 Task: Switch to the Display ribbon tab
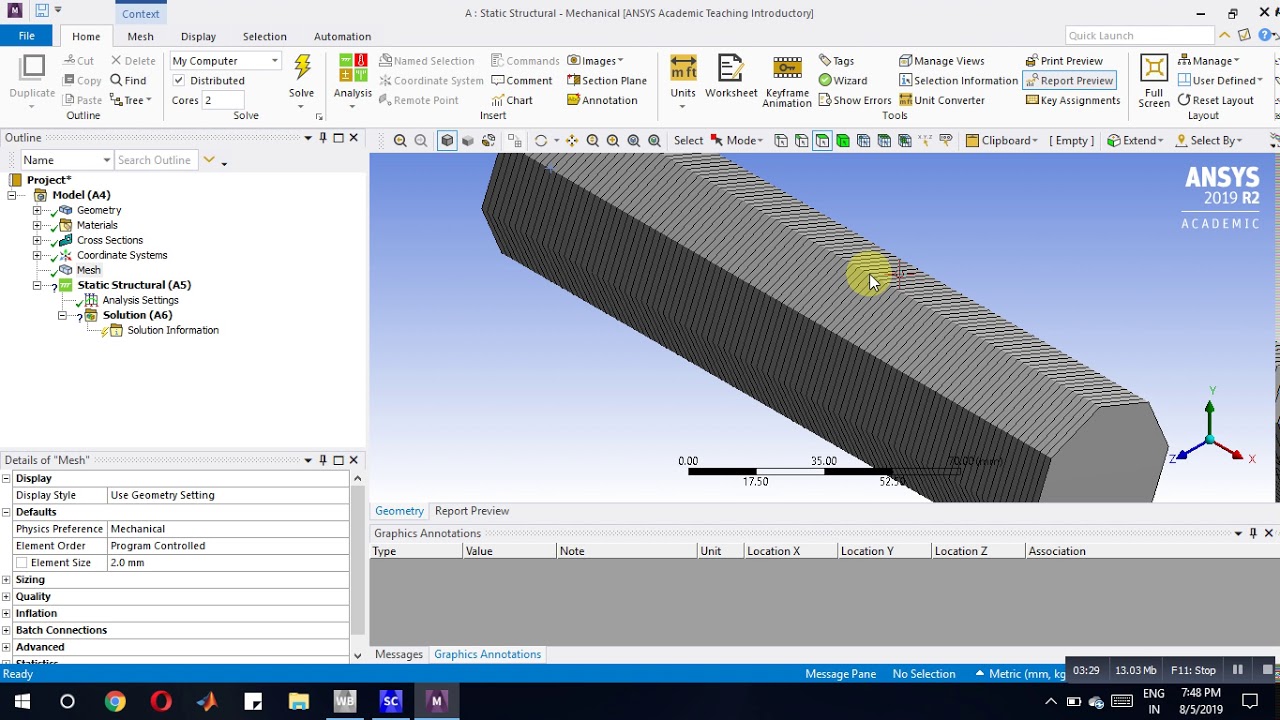(x=198, y=36)
